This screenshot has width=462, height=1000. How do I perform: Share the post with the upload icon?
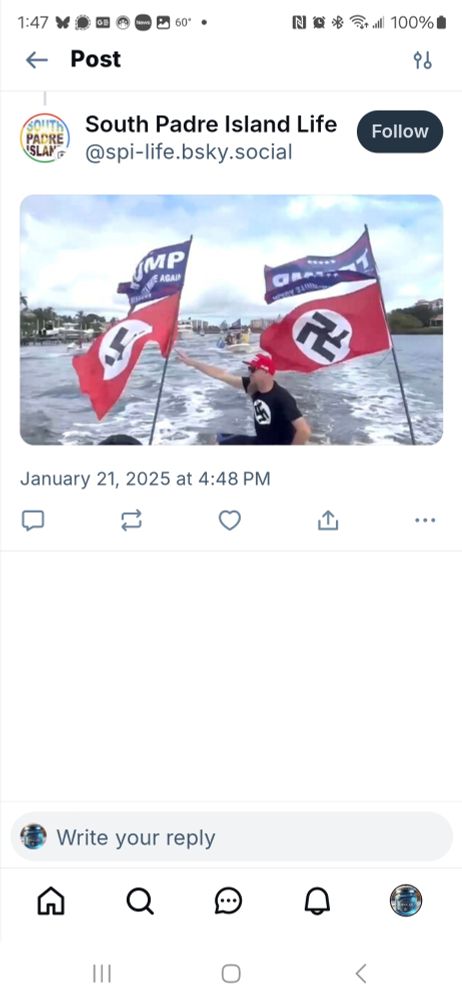(327, 520)
